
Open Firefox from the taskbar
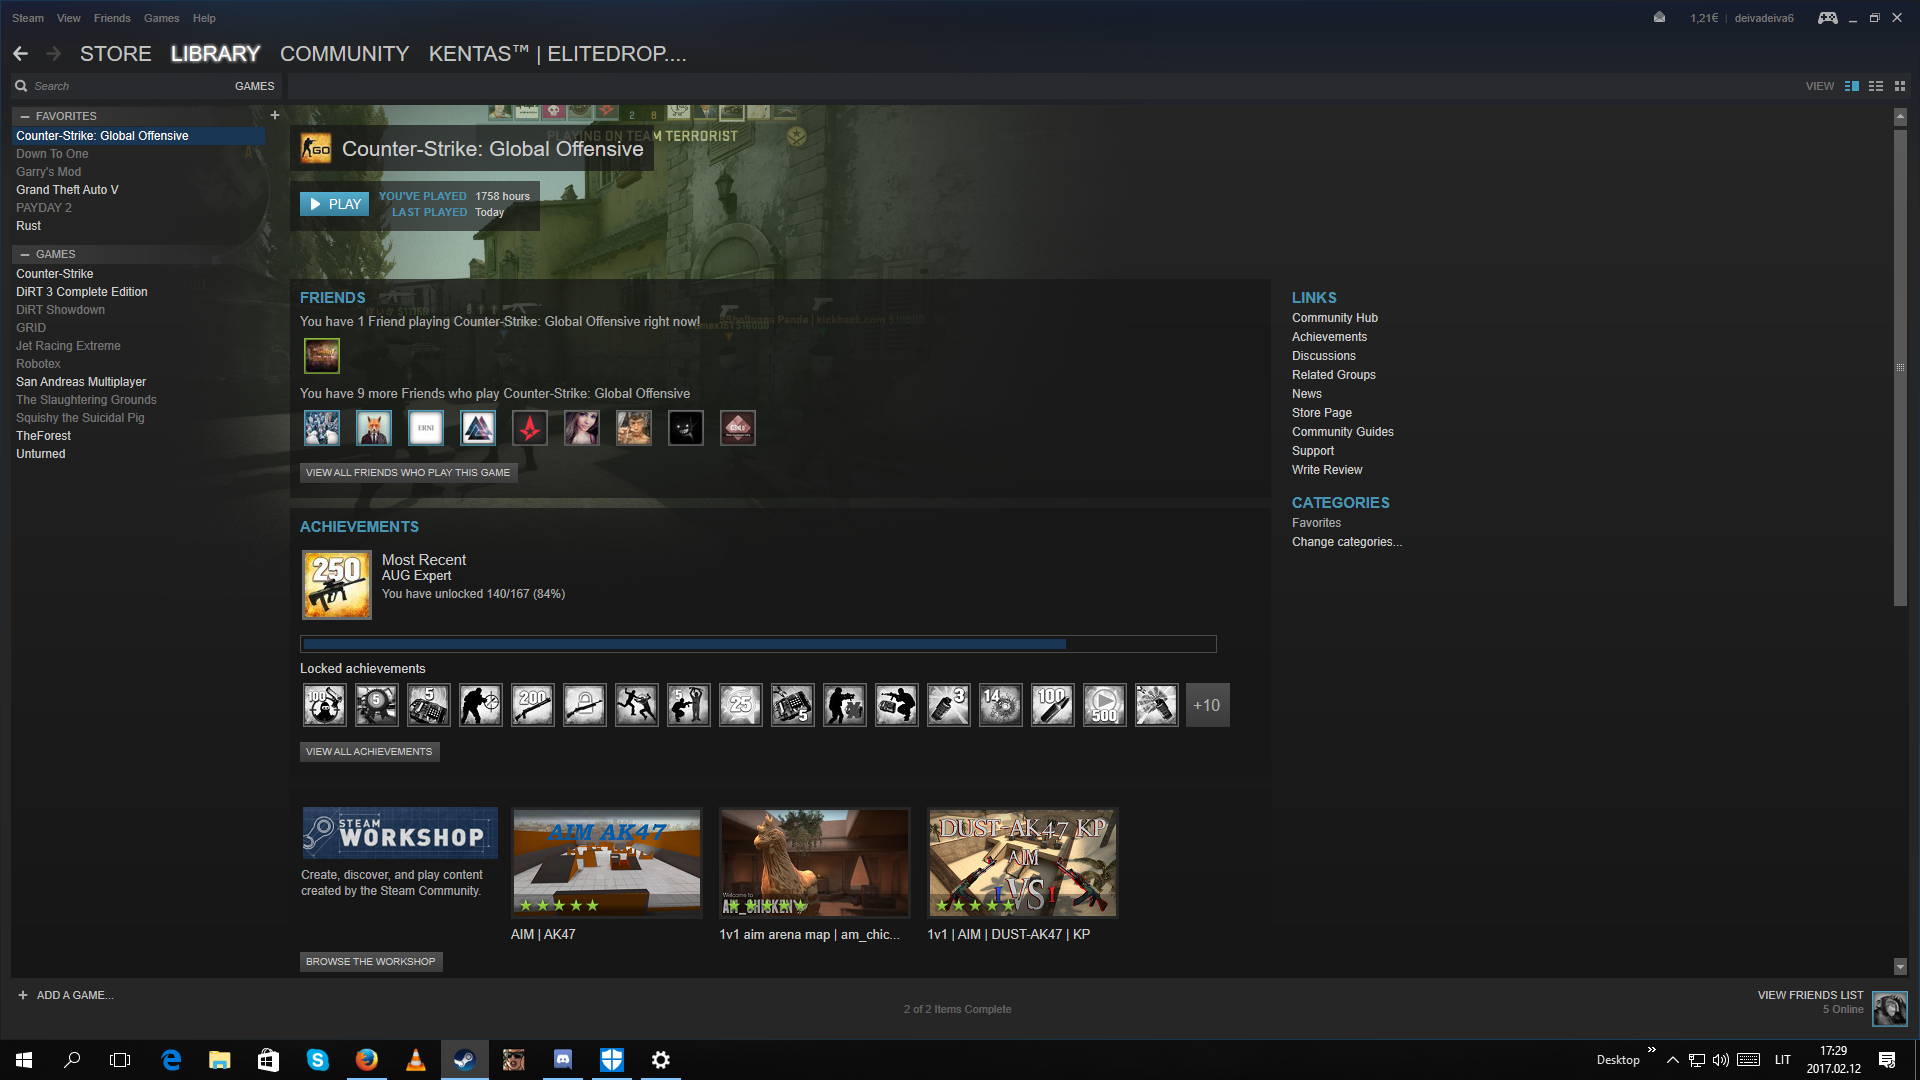tap(367, 1060)
